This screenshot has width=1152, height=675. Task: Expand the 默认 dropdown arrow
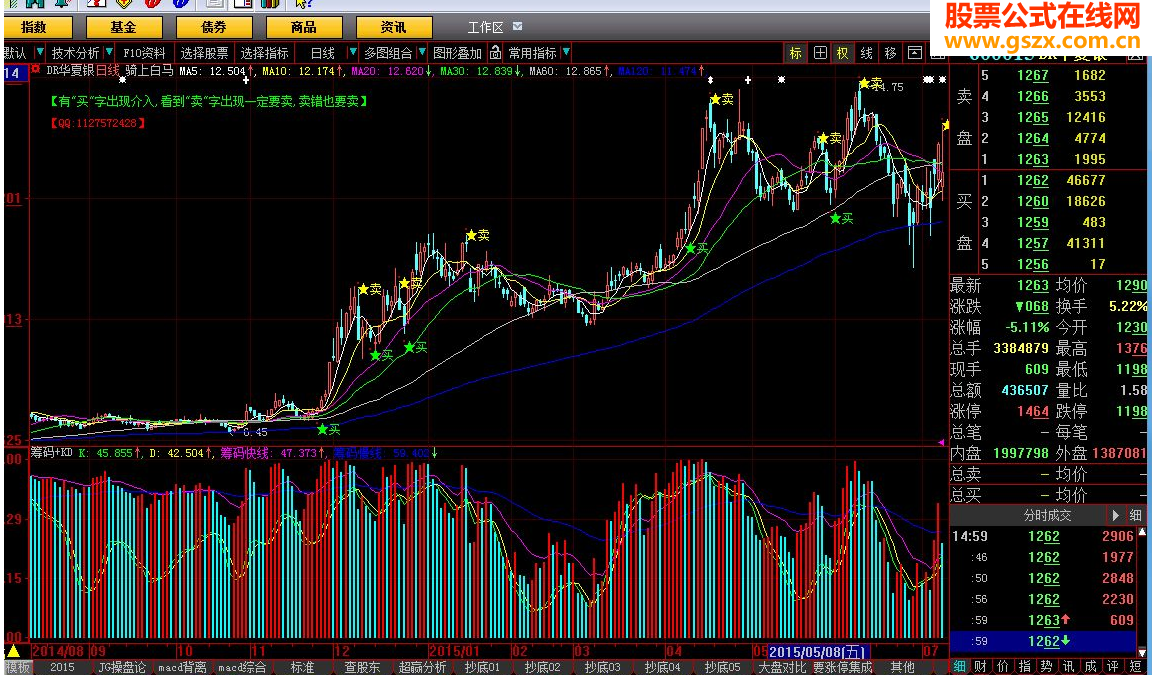[x=40, y=52]
